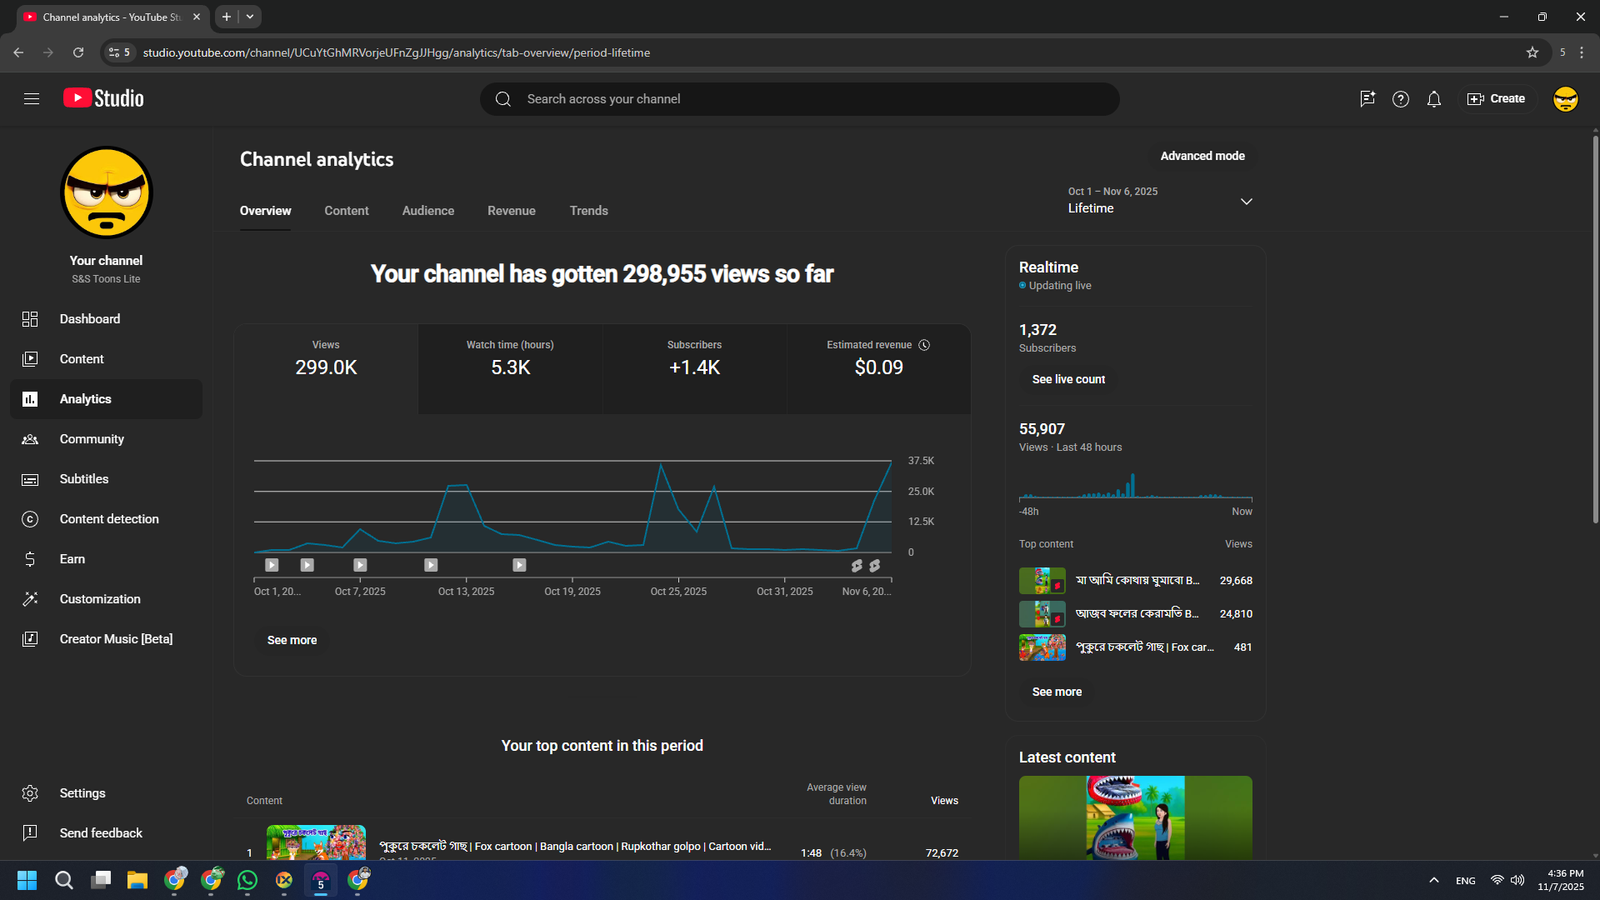The height and width of the screenshot is (900, 1600).
Task: Open WhatsApp from the taskbar
Action: coord(247,880)
